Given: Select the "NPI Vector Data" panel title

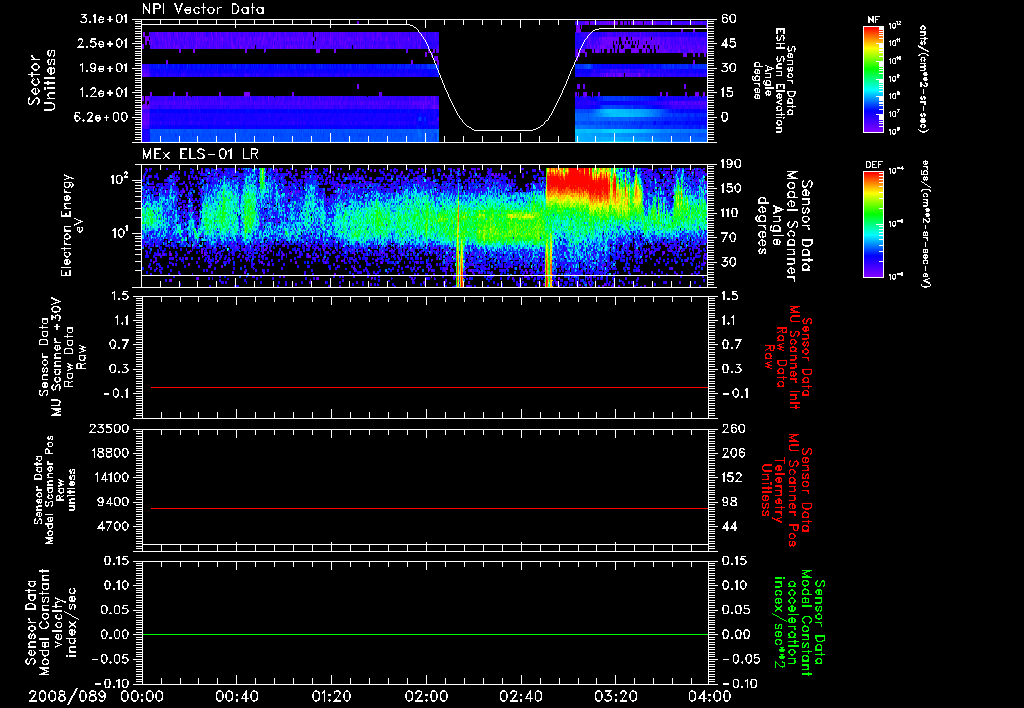Looking at the screenshot, I should (x=203, y=9).
